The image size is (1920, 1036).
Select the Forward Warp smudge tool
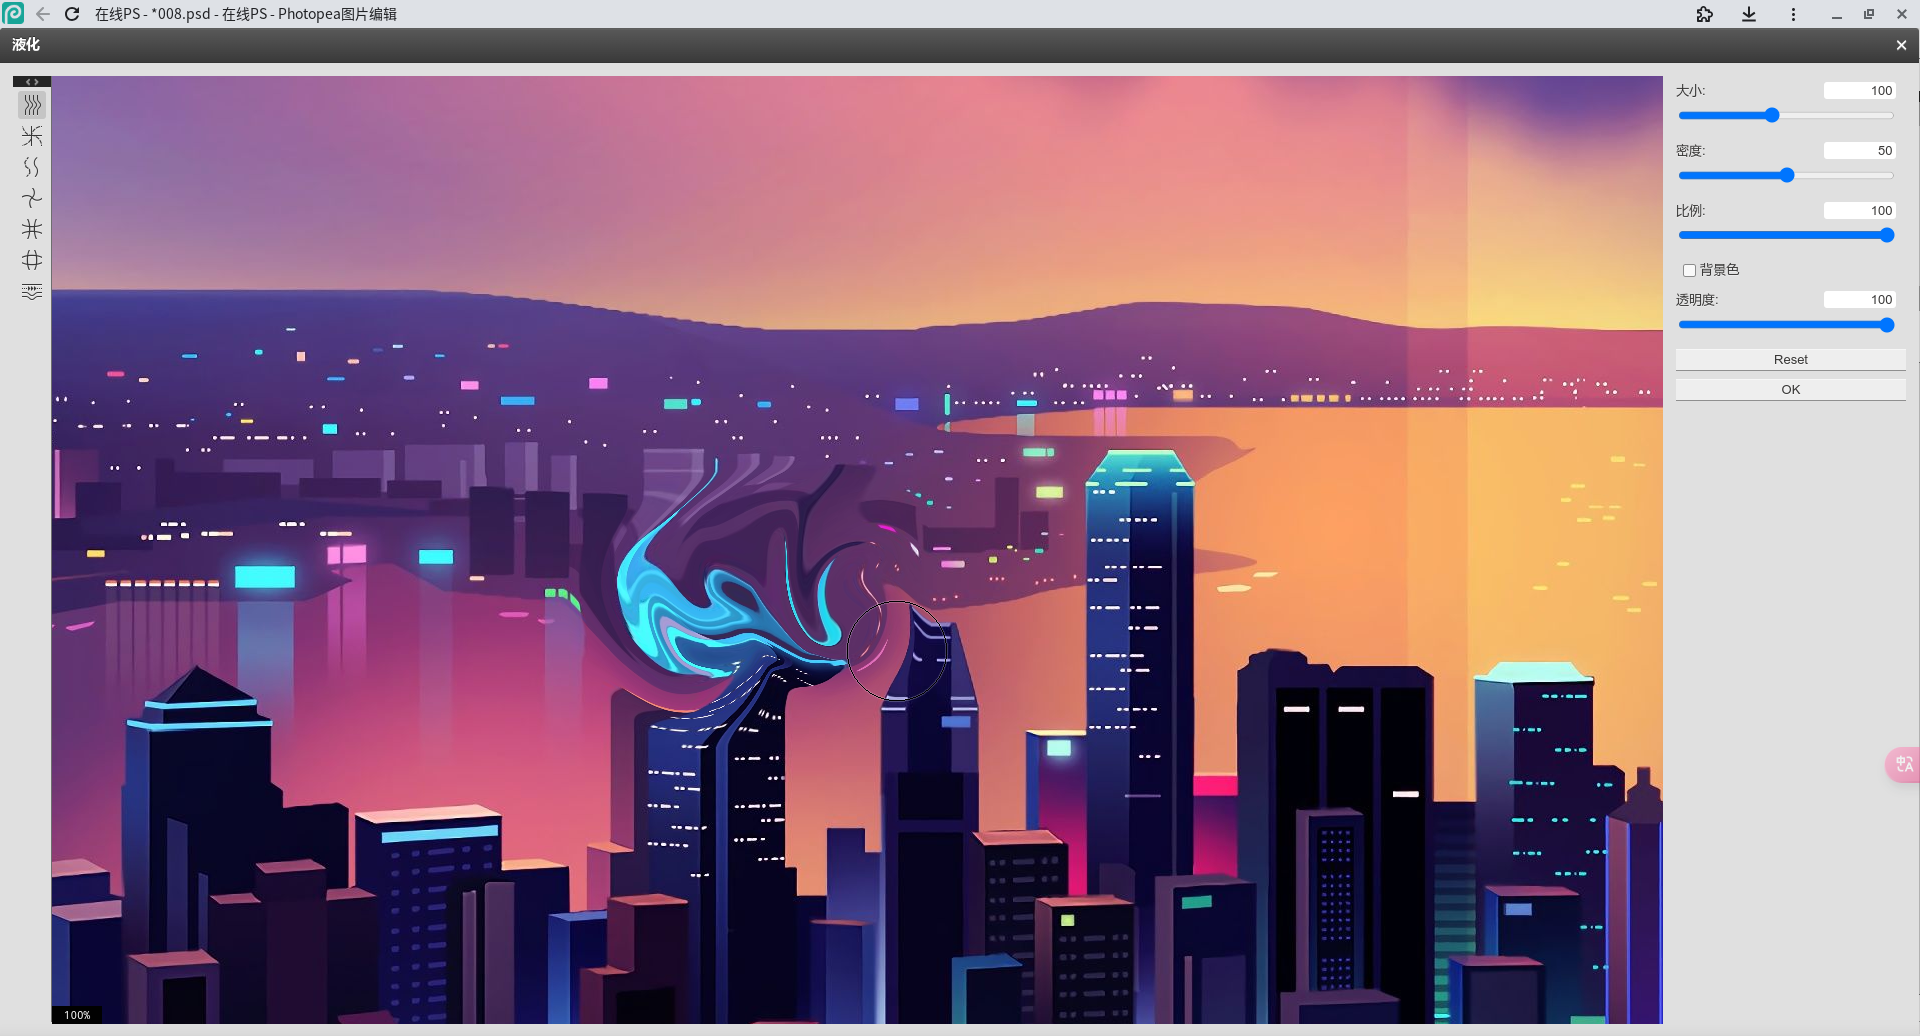(x=32, y=105)
